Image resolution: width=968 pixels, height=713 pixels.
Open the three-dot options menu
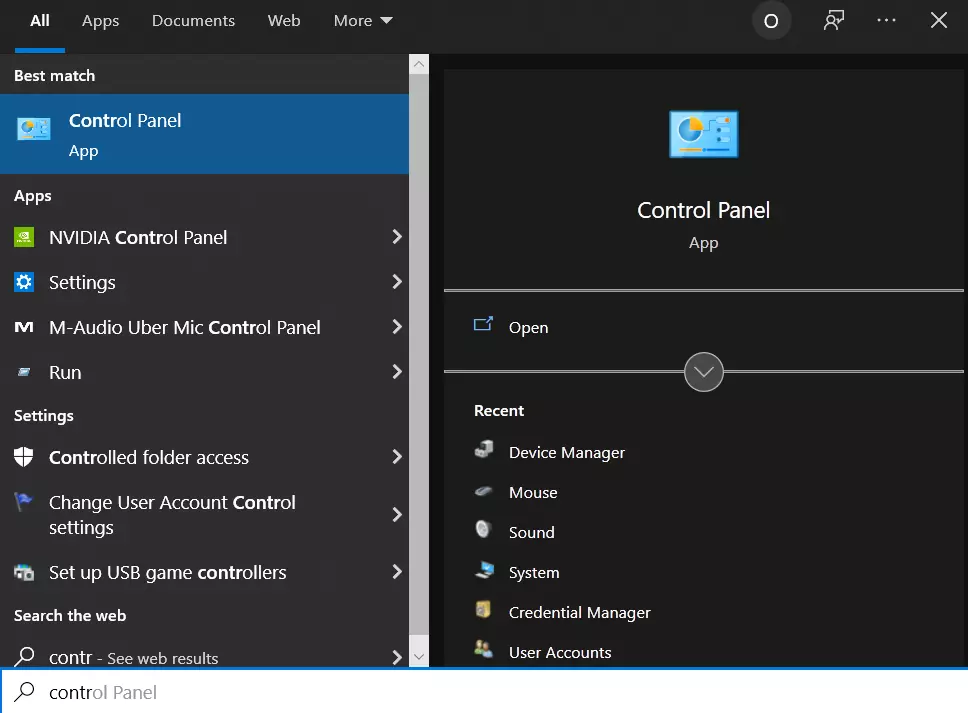pos(887,20)
